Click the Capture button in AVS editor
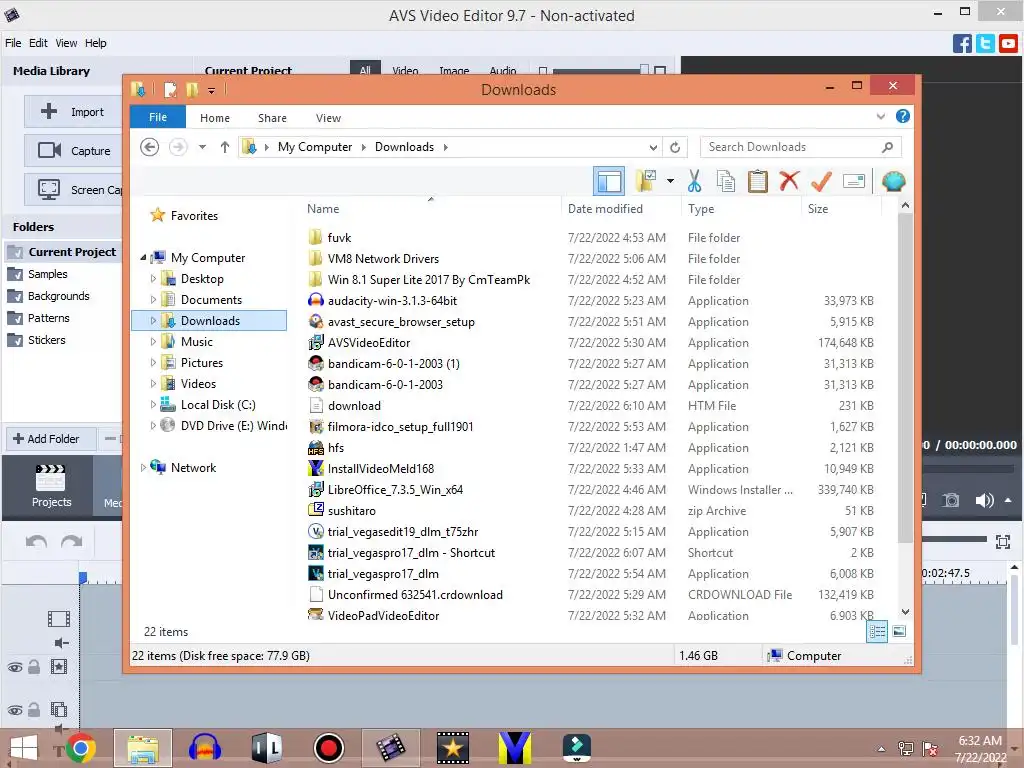This screenshot has width=1024, height=768. (73, 151)
